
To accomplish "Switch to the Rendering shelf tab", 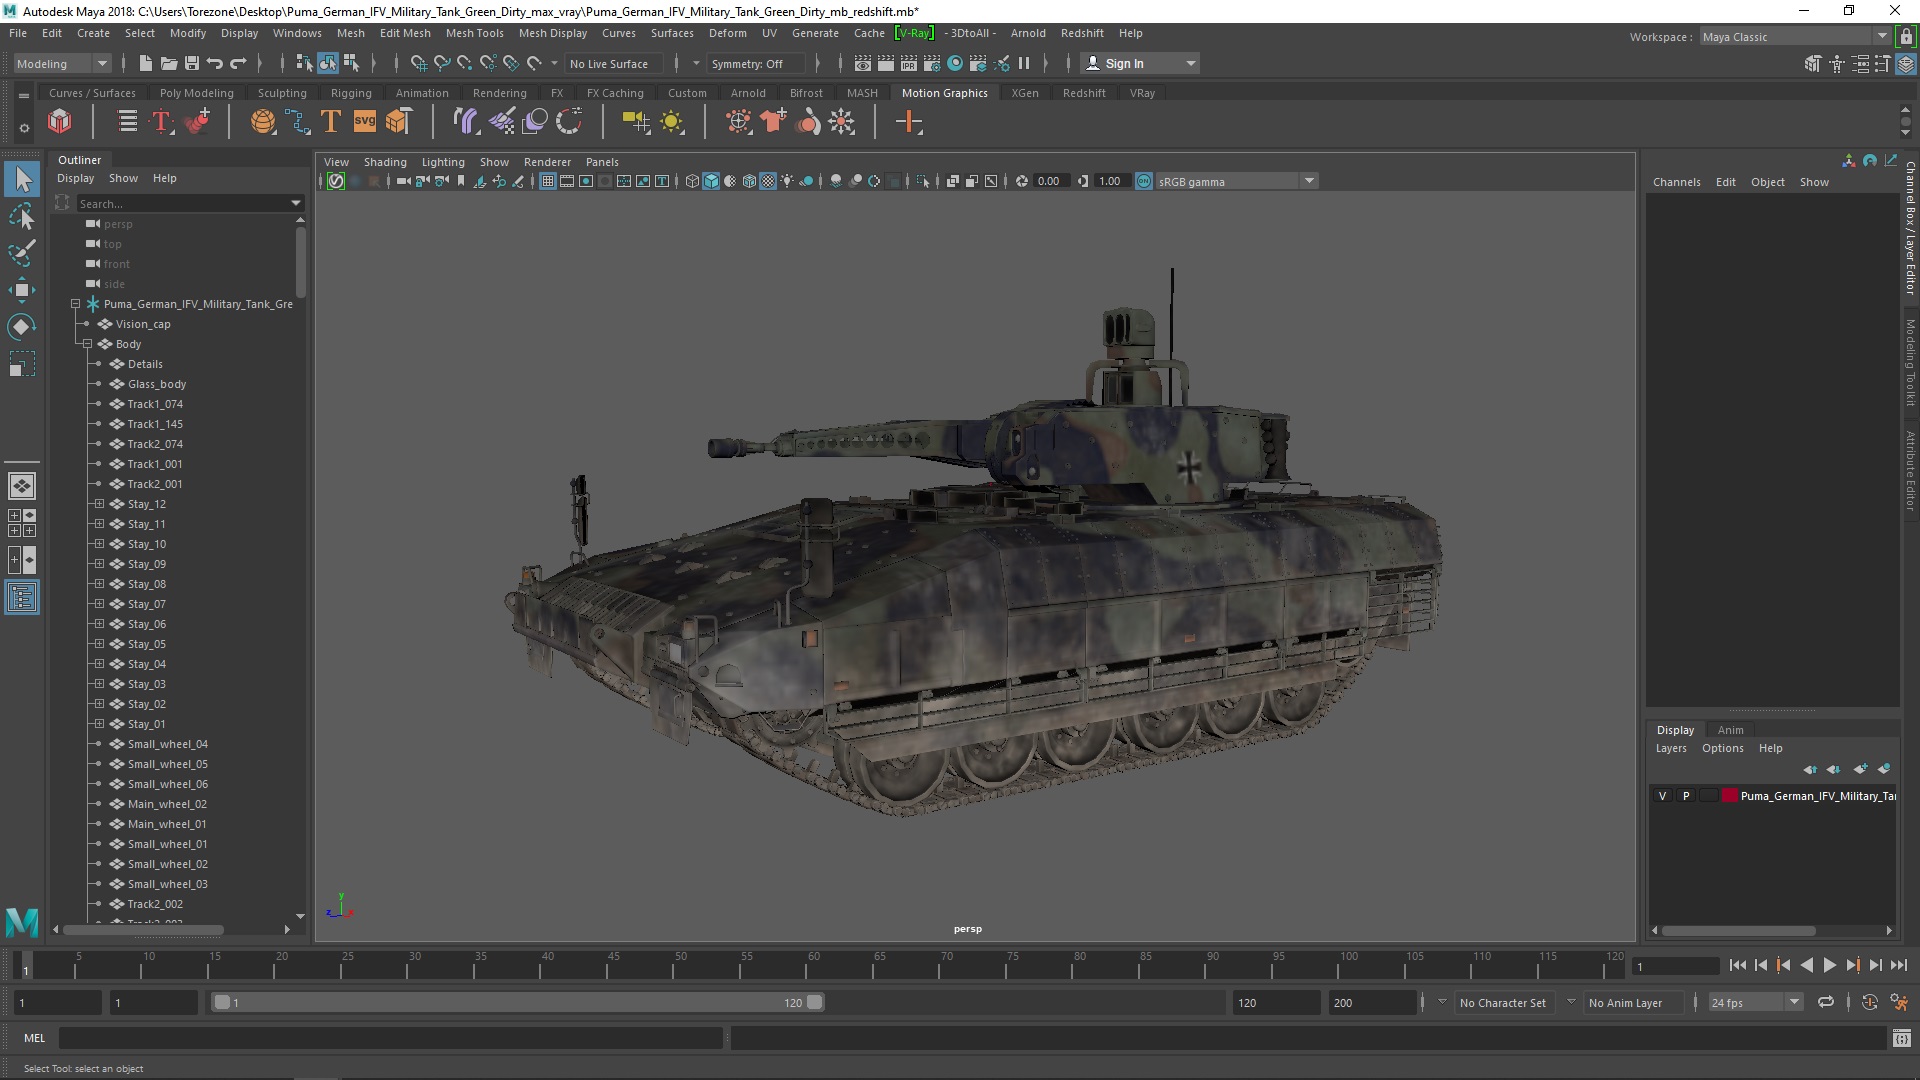I will [499, 93].
